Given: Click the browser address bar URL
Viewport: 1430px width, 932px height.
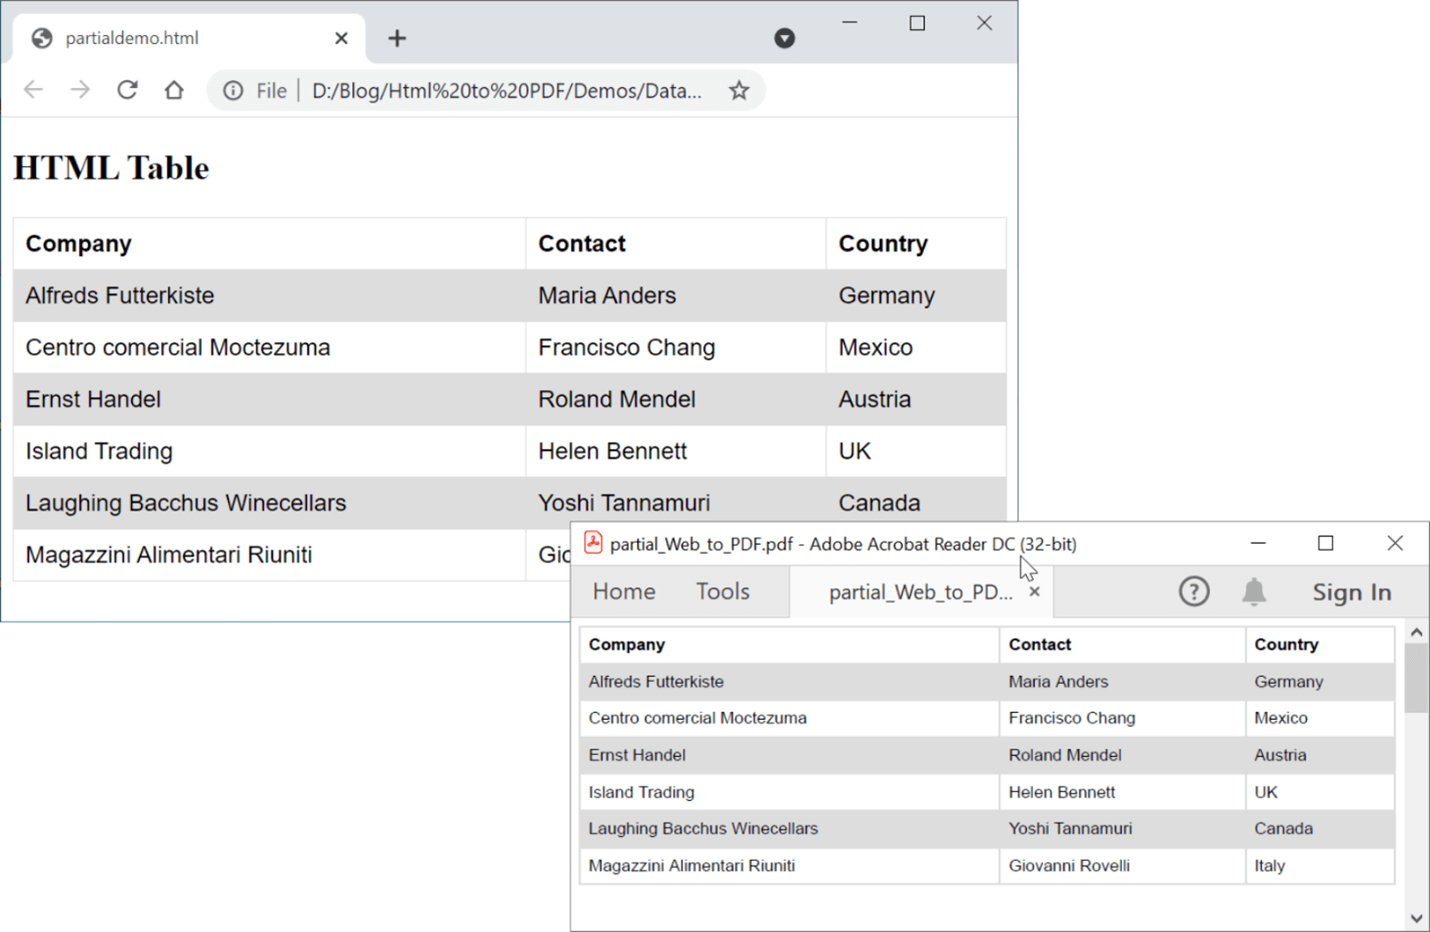Looking at the screenshot, I should point(506,91).
